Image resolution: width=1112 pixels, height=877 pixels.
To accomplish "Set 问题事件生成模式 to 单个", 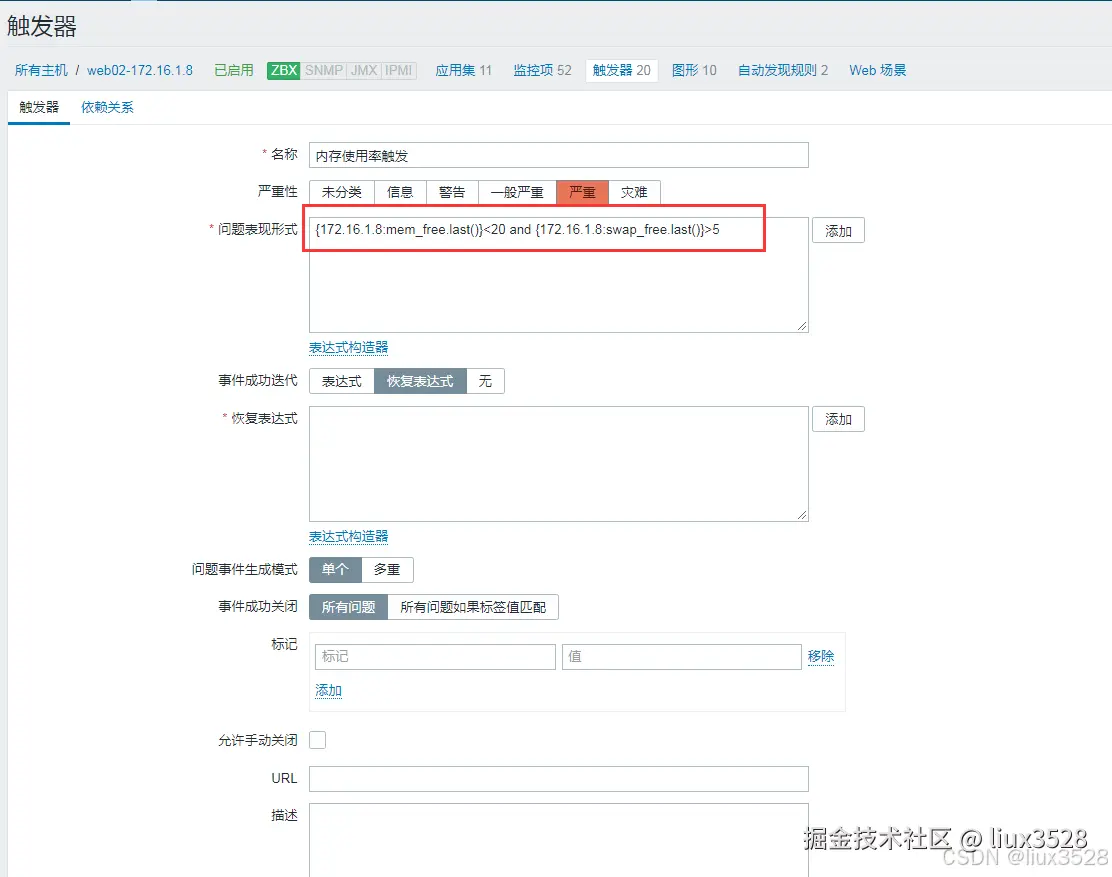I will click(x=335, y=569).
